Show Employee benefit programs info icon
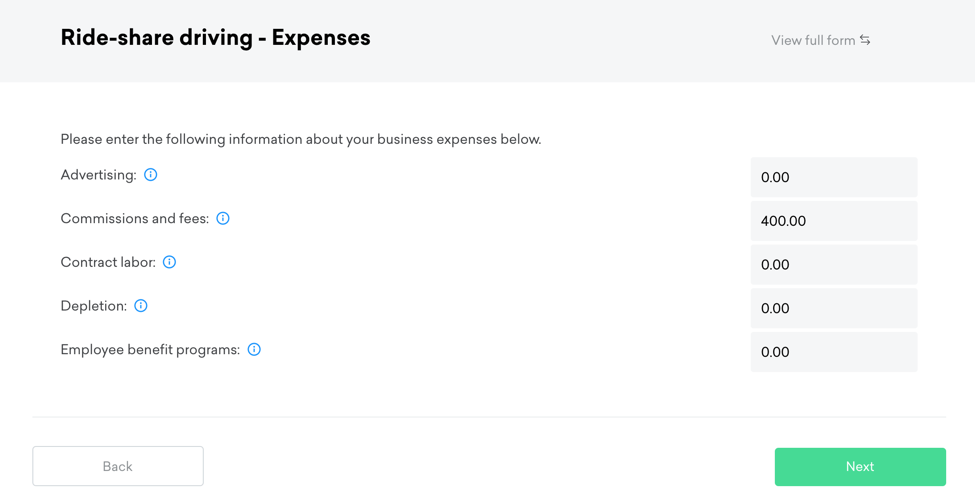 (x=254, y=349)
